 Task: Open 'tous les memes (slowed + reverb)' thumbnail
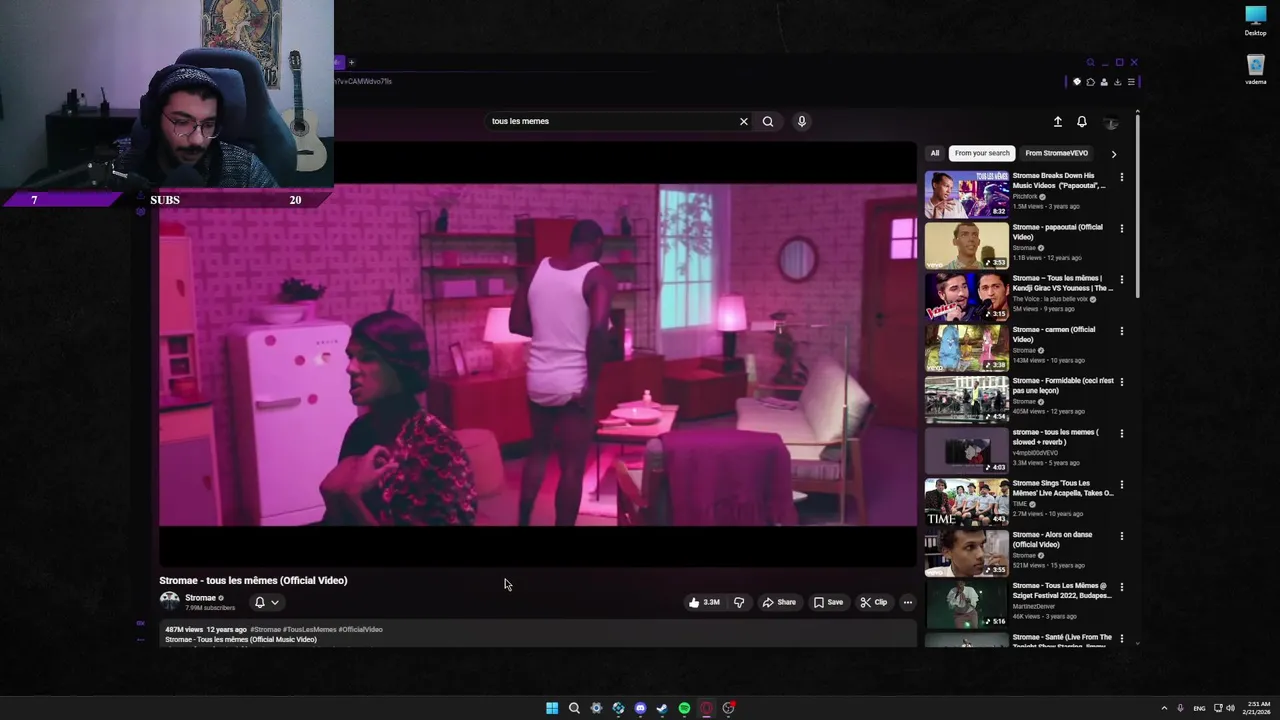click(966, 450)
